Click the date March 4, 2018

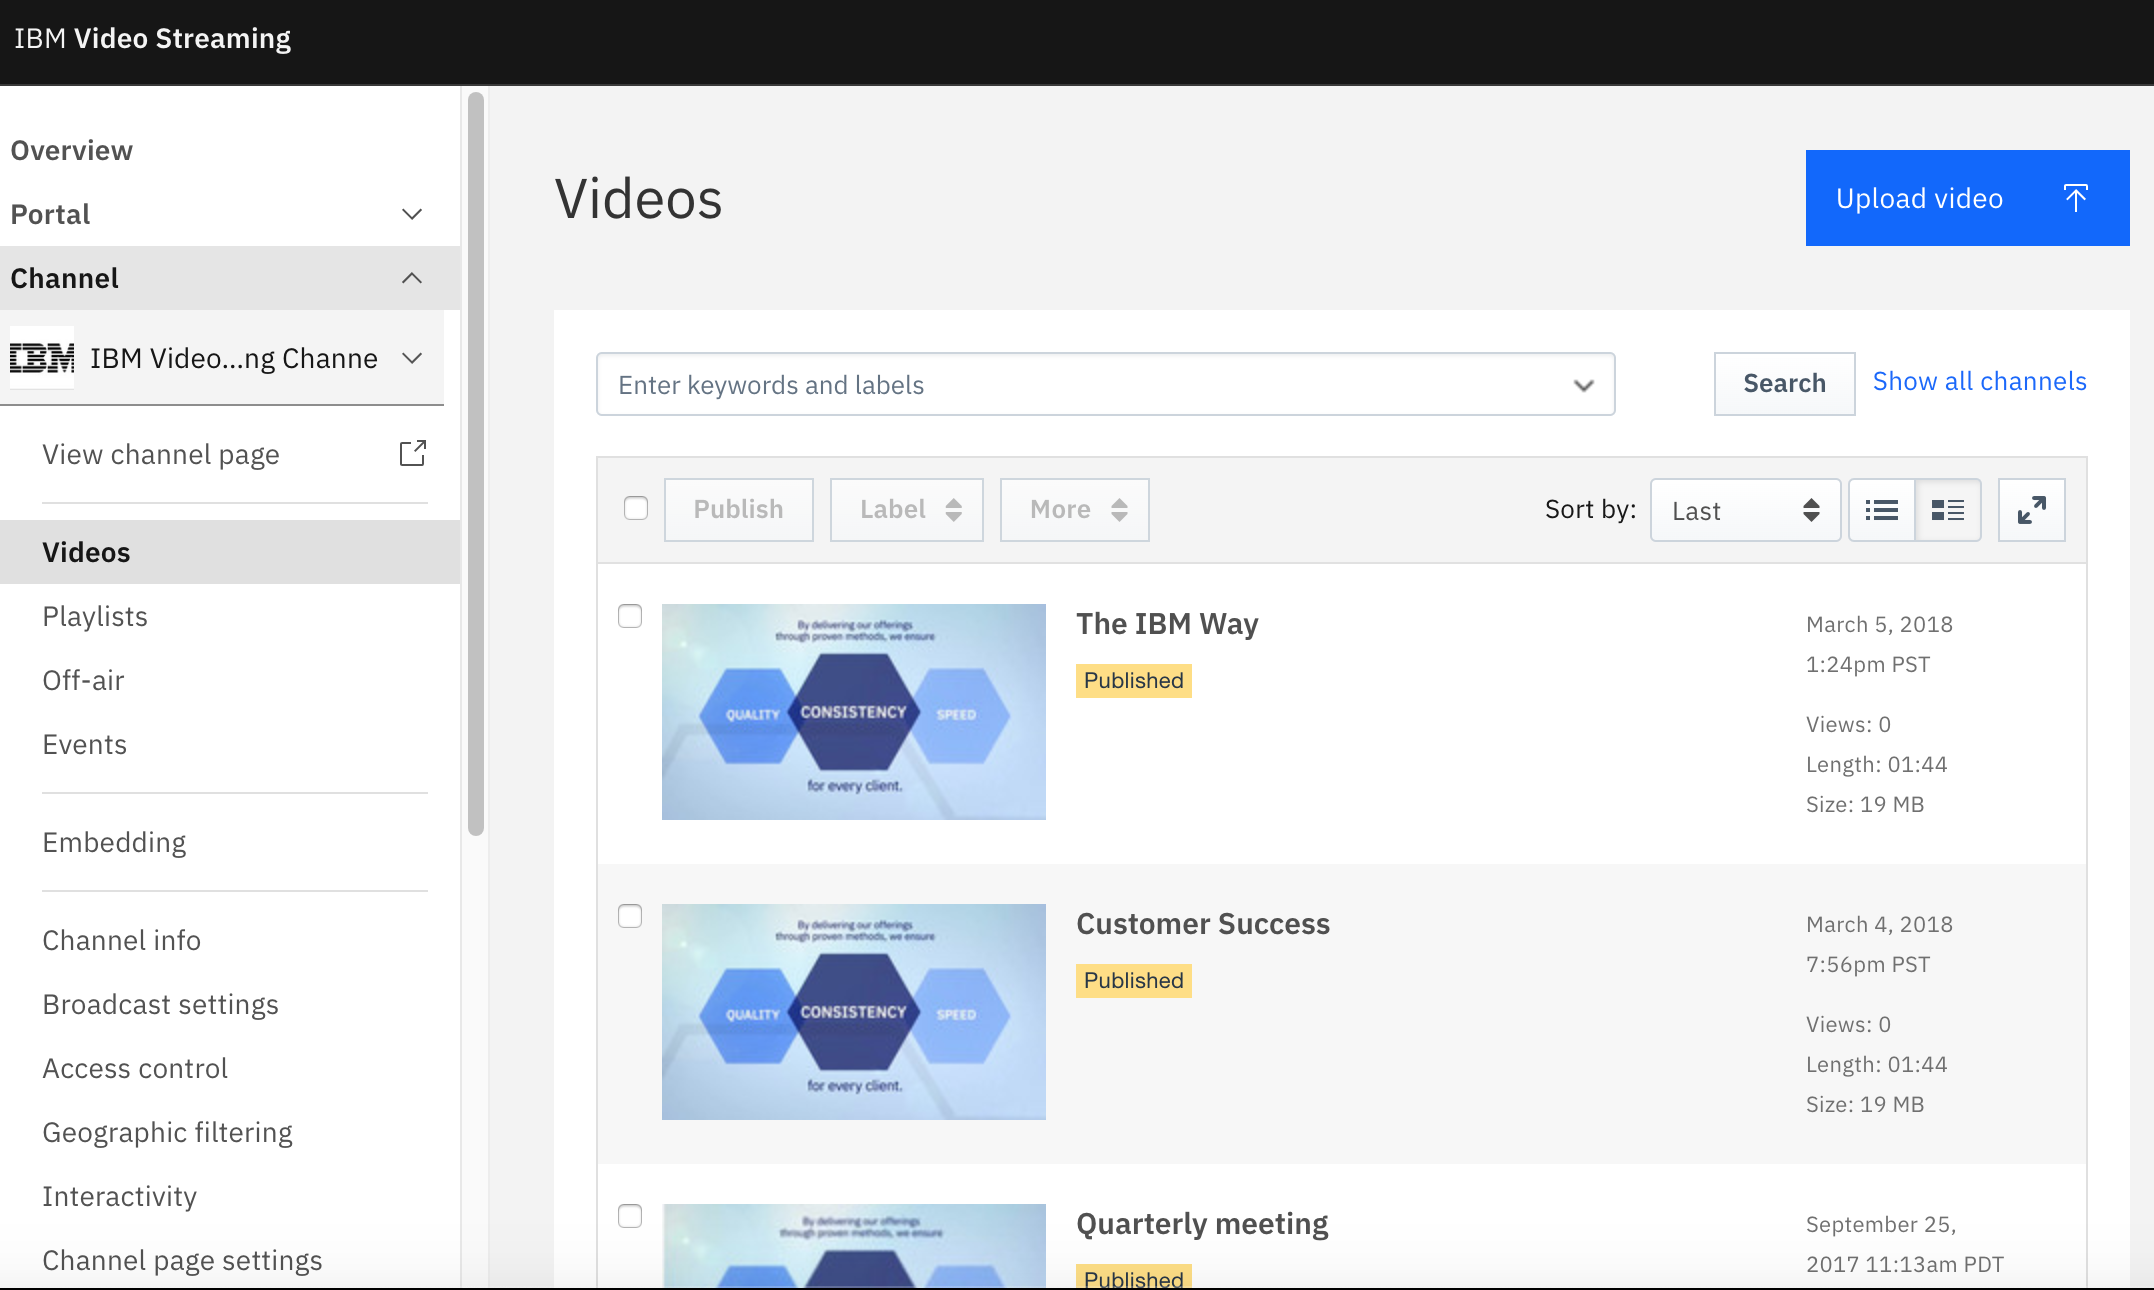tap(1879, 924)
